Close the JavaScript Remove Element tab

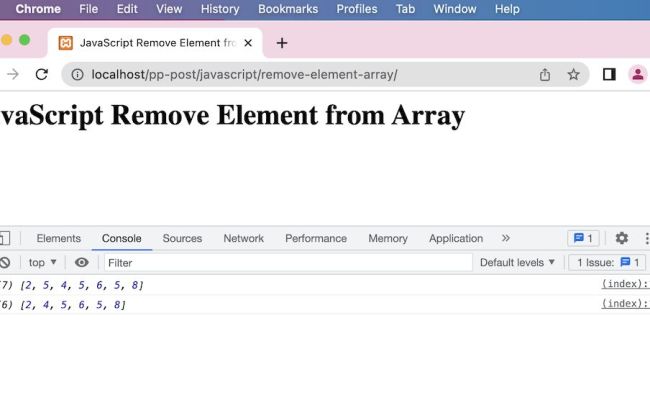[x=248, y=43]
